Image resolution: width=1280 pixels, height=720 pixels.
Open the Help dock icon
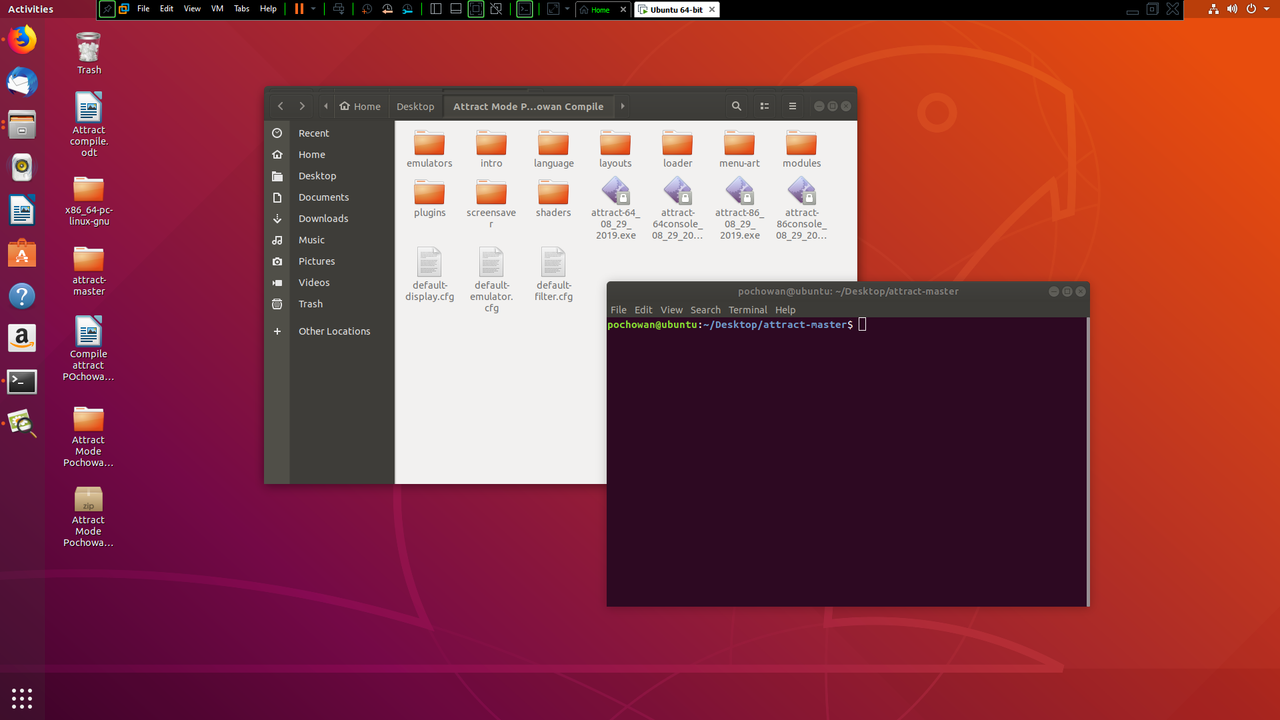(22, 296)
